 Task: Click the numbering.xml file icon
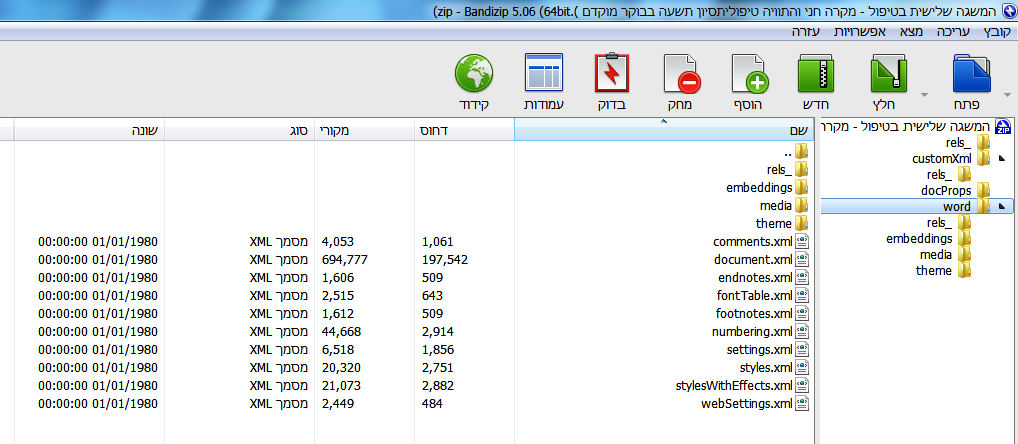click(x=802, y=332)
